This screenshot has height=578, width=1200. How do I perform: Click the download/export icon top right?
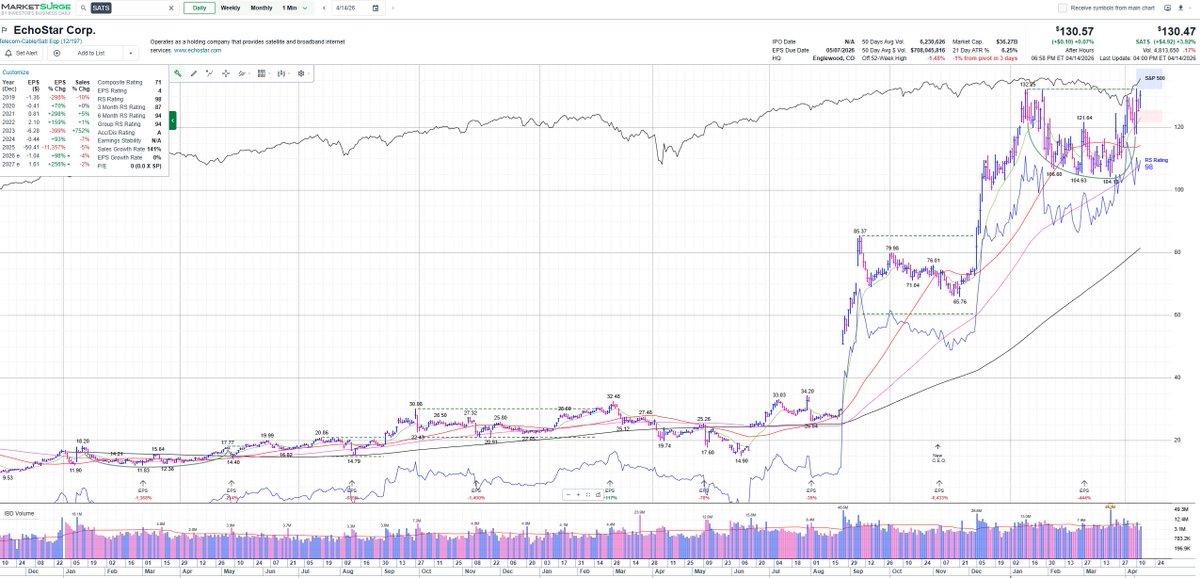1181,8
